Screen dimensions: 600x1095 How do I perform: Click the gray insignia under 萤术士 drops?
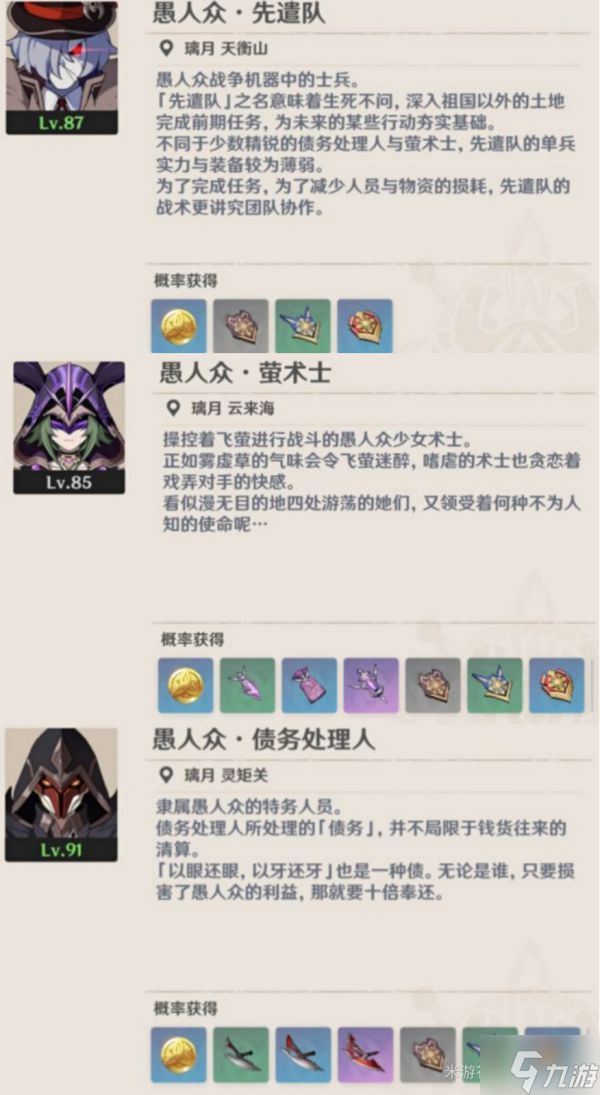[x=433, y=685]
